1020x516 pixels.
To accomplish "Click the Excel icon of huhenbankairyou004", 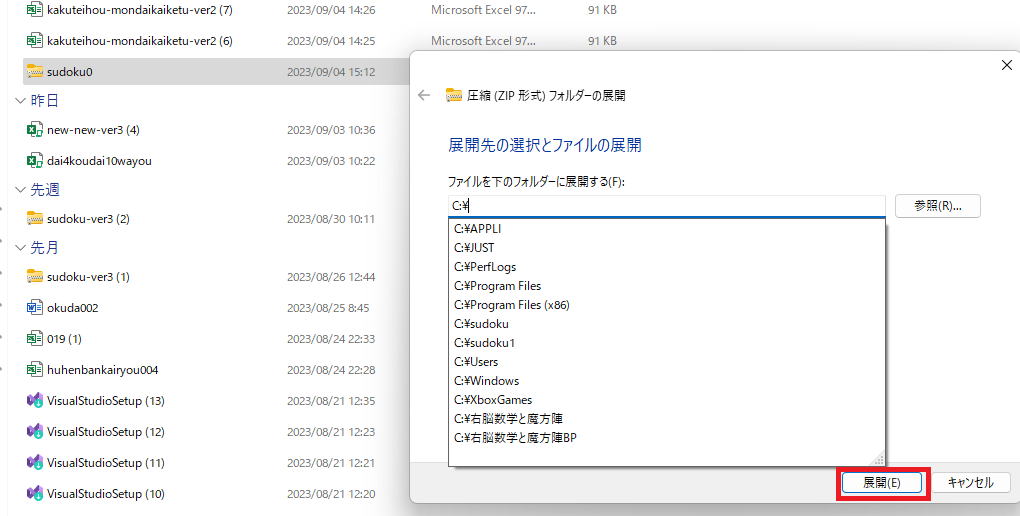I will 34,370.
